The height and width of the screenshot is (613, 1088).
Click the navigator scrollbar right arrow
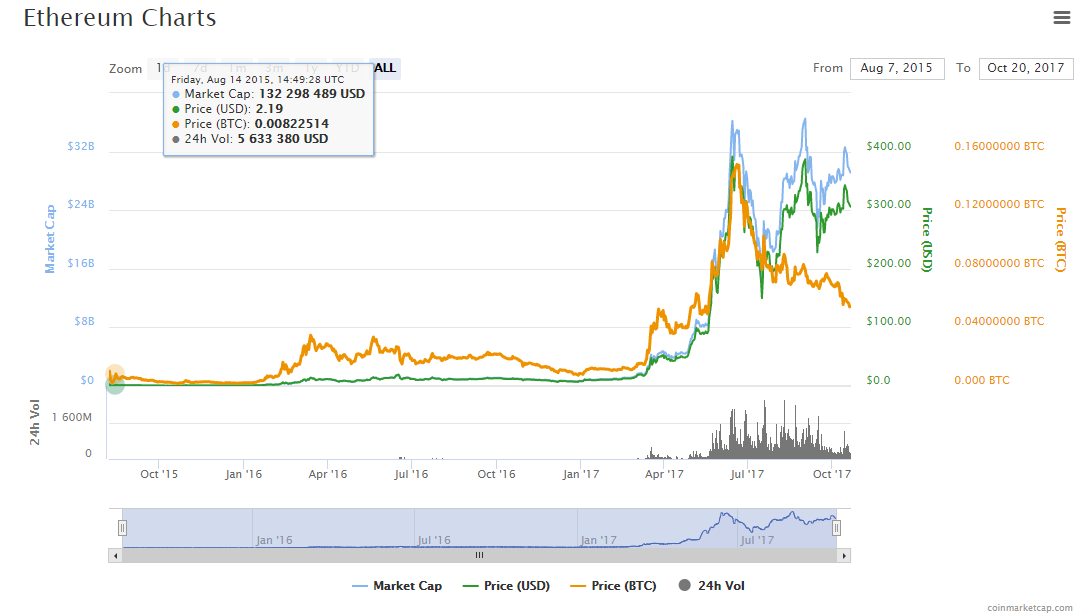point(844,555)
